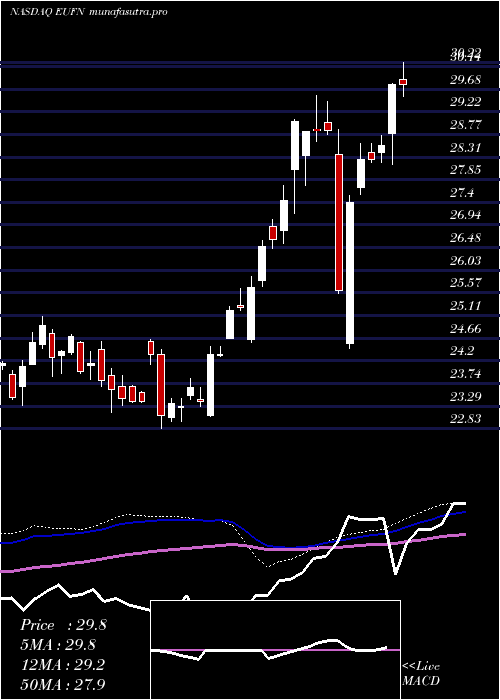The image size is (500, 700).
Task: Select the 26.94 price axis label
Action: coord(465,215)
